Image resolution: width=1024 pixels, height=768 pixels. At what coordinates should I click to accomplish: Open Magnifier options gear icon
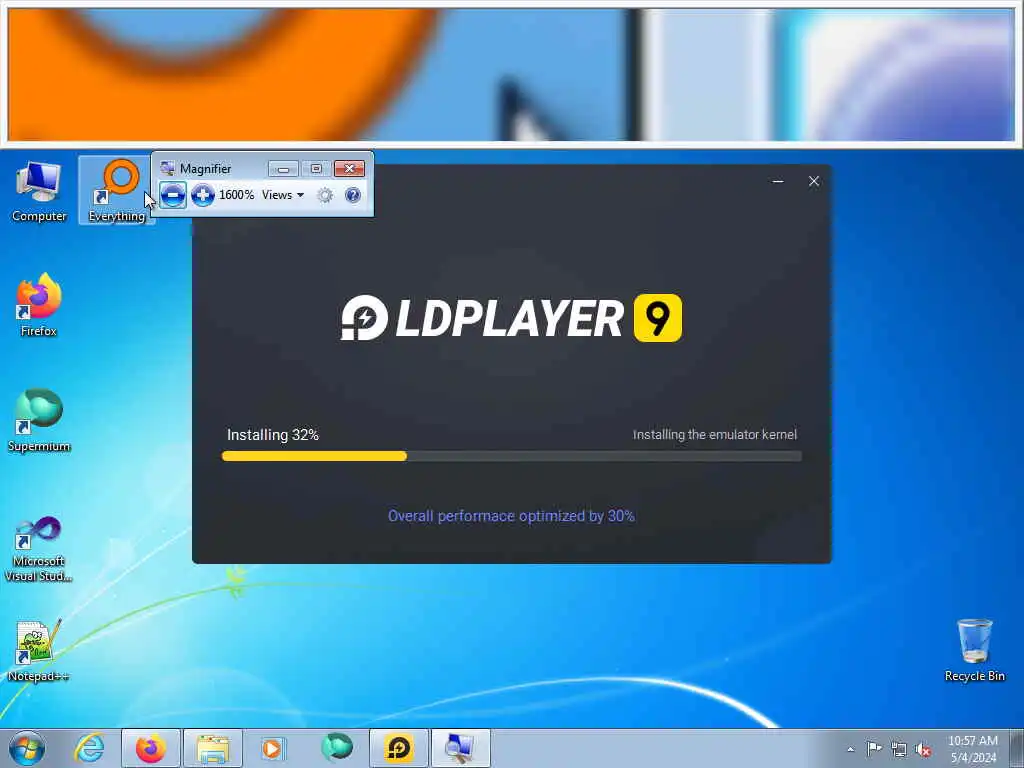coord(325,195)
